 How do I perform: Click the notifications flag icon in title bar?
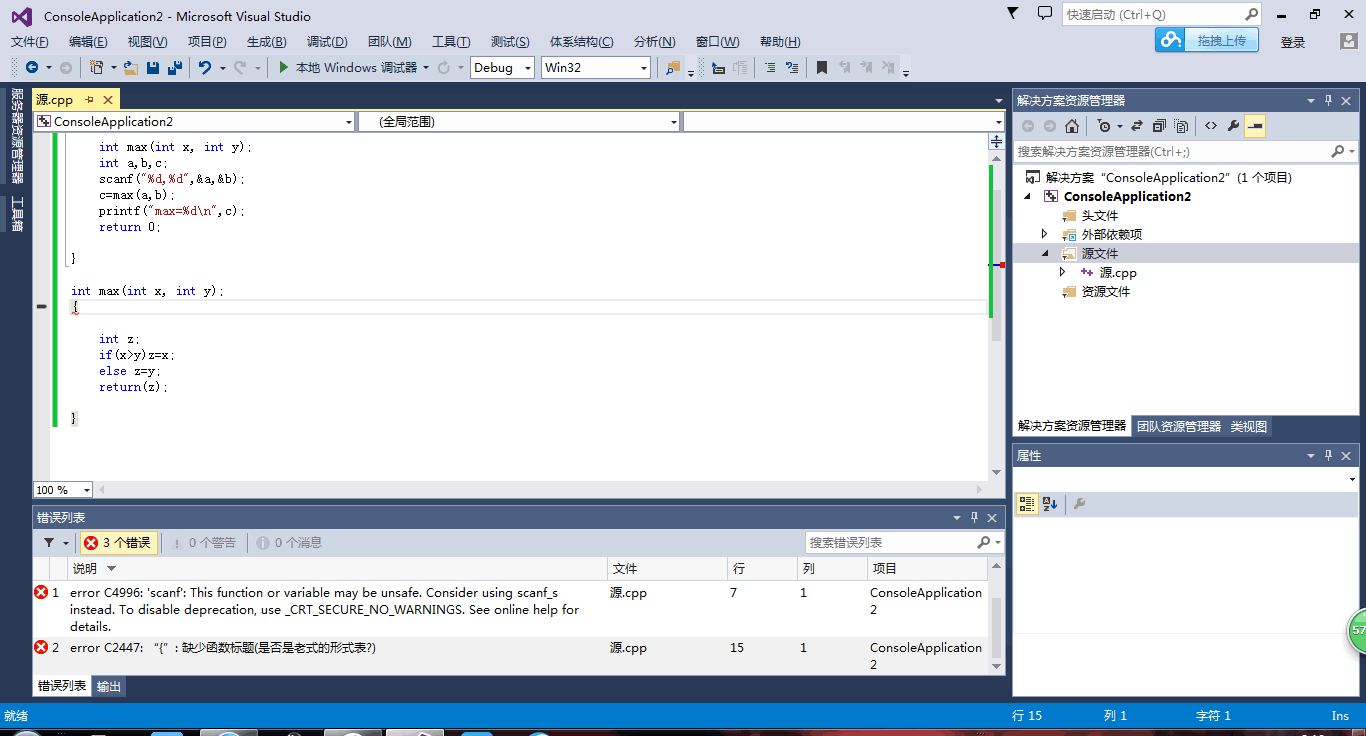pos(1013,13)
